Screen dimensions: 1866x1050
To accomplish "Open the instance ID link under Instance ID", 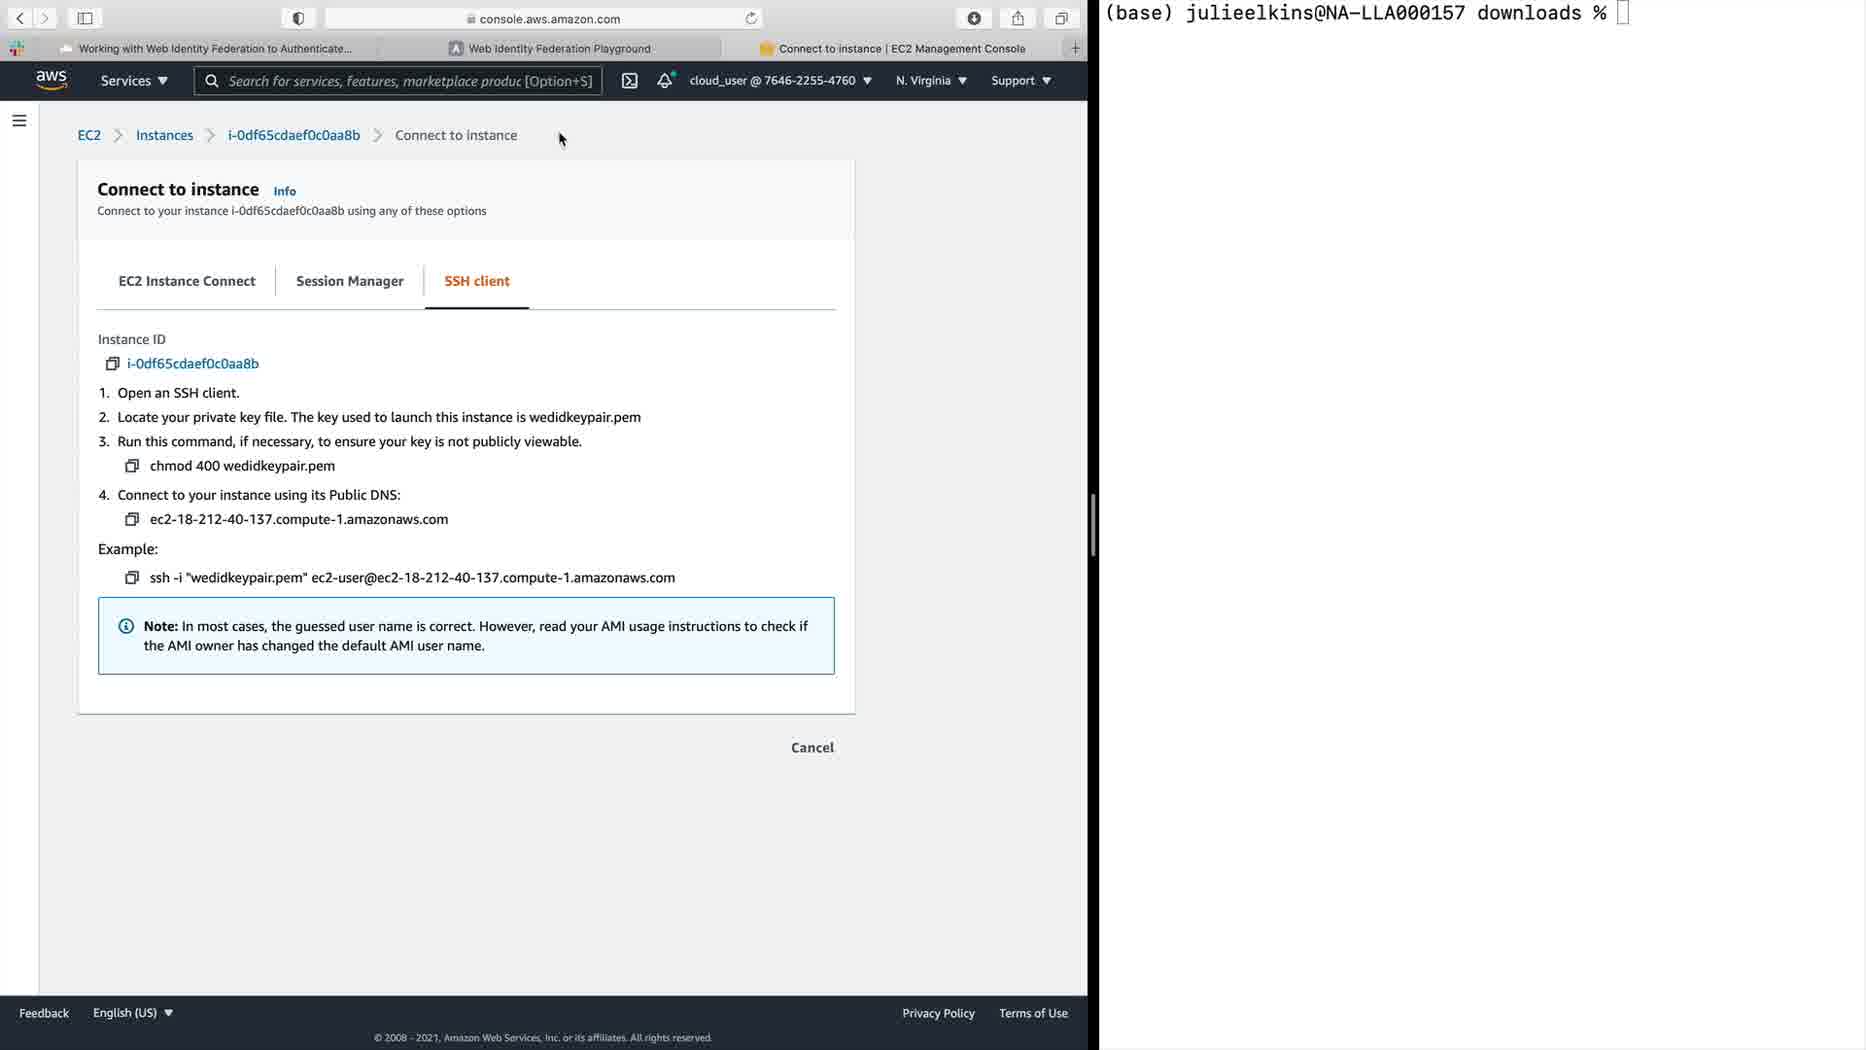I will coord(193,364).
